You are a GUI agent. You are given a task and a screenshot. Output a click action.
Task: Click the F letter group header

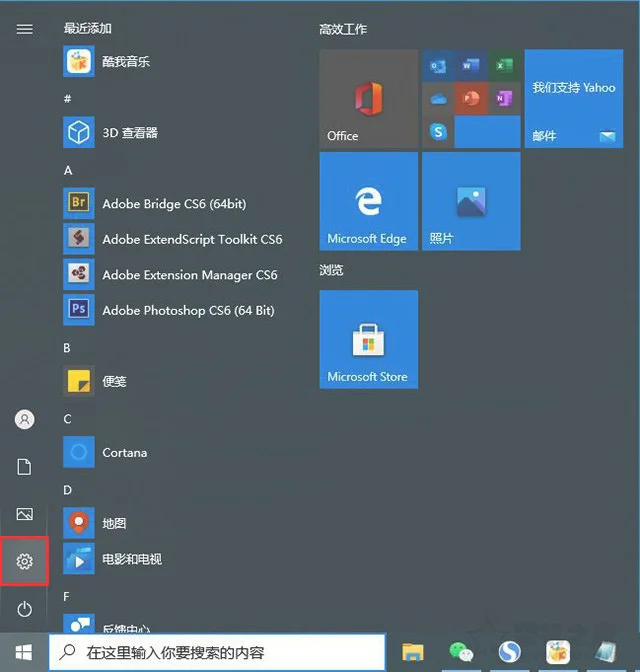(66, 597)
